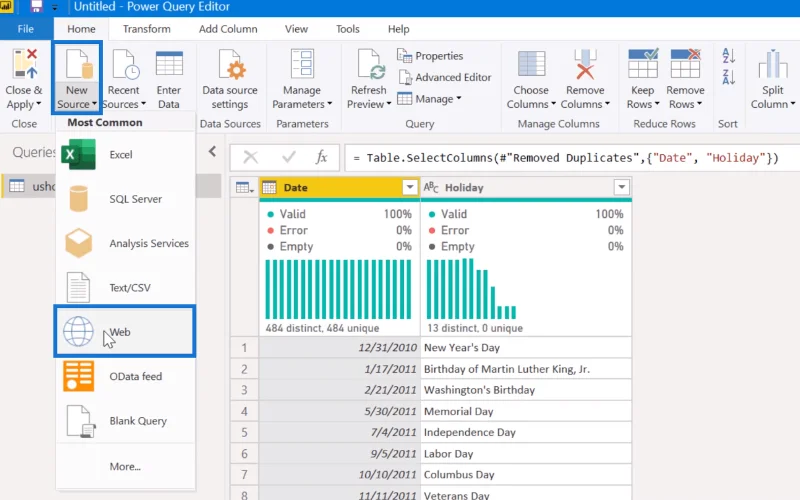Open the Date column filter dropdown
Image resolution: width=800 pixels, height=500 pixels.
click(410, 187)
